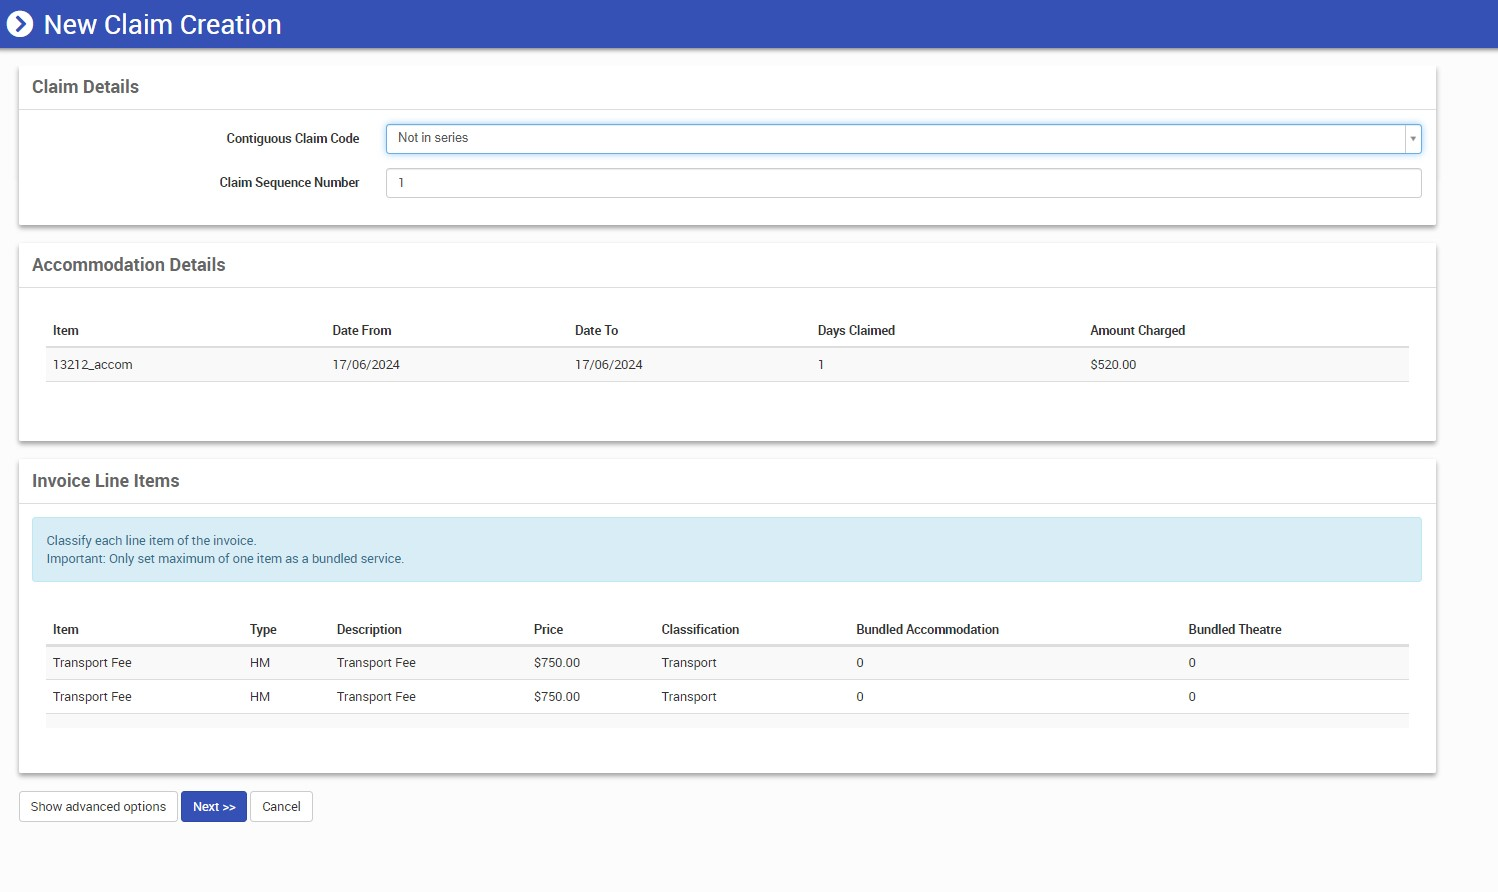The image size is (1498, 892).
Task: Click the Amount Charged column header
Action: (x=1137, y=331)
